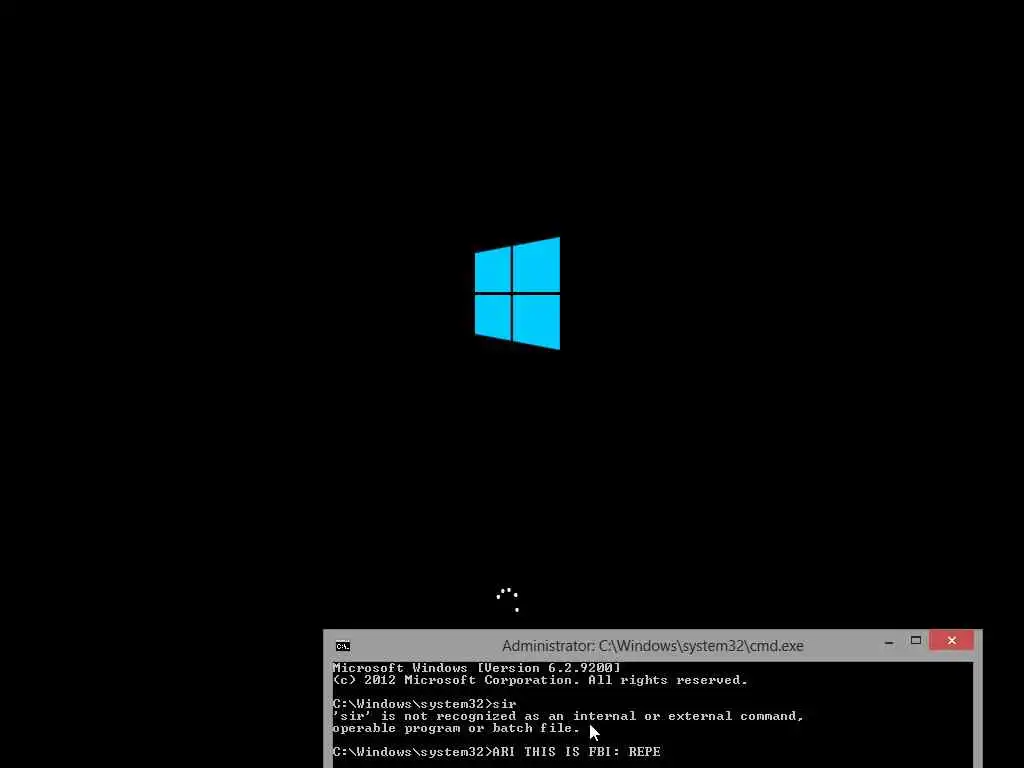Click the "'sir' is not recognized" error line

pos(568,716)
